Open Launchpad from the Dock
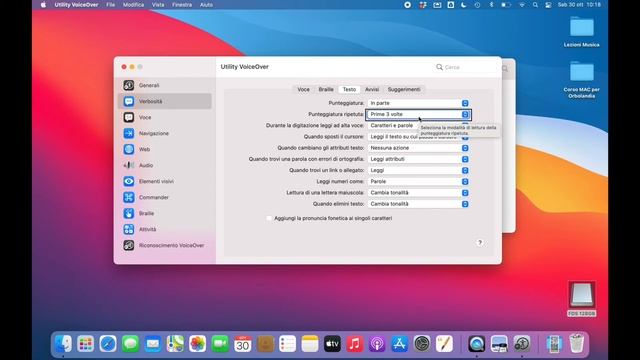The height and width of the screenshot is (360, 640). [x=85, y=344]
